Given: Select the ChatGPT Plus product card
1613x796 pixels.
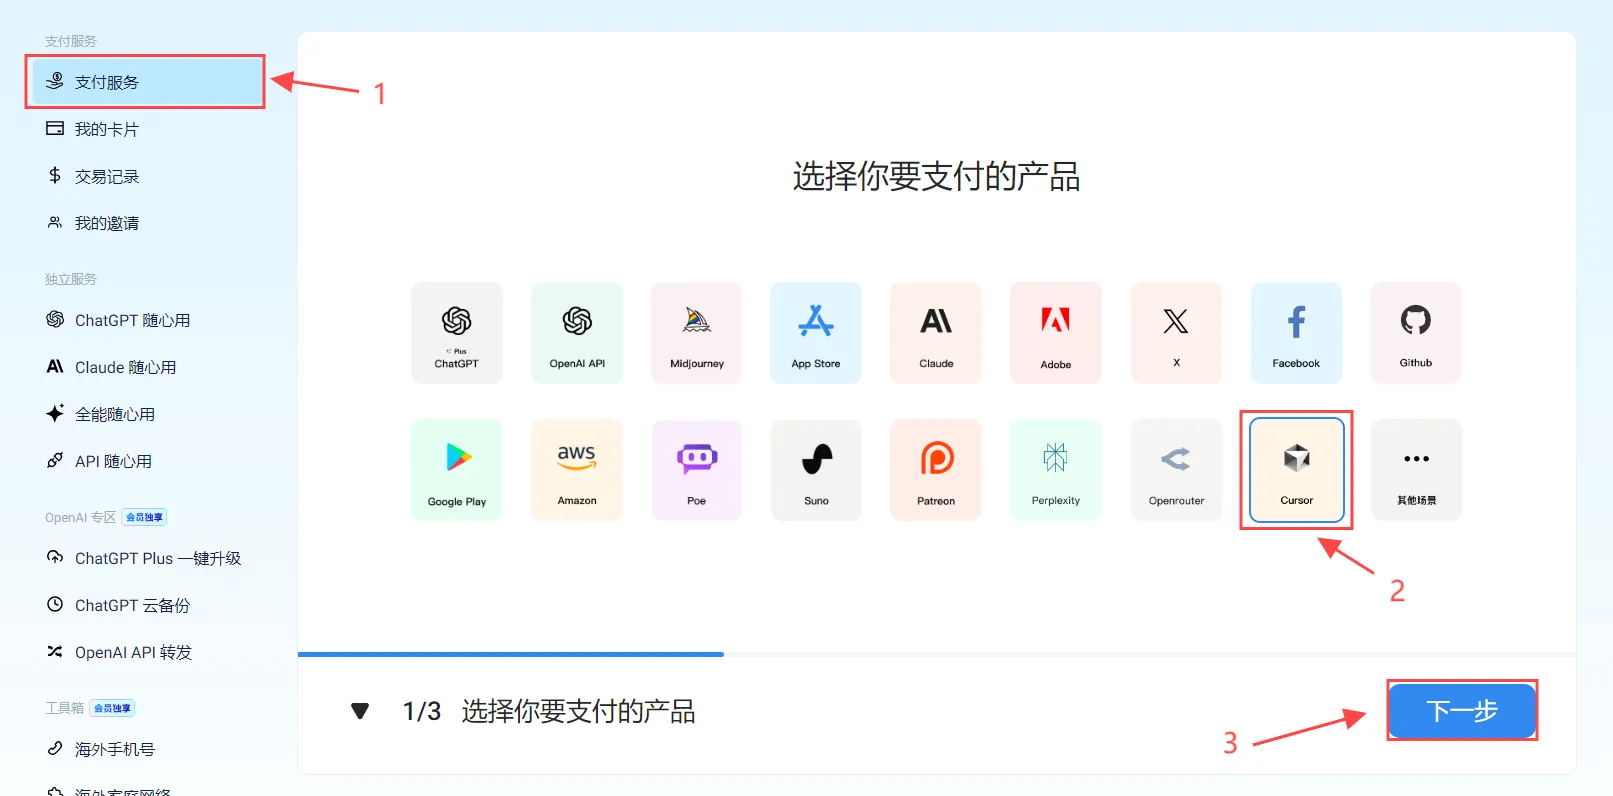Looking at the screenshot, I should click(x=457, y=333).
